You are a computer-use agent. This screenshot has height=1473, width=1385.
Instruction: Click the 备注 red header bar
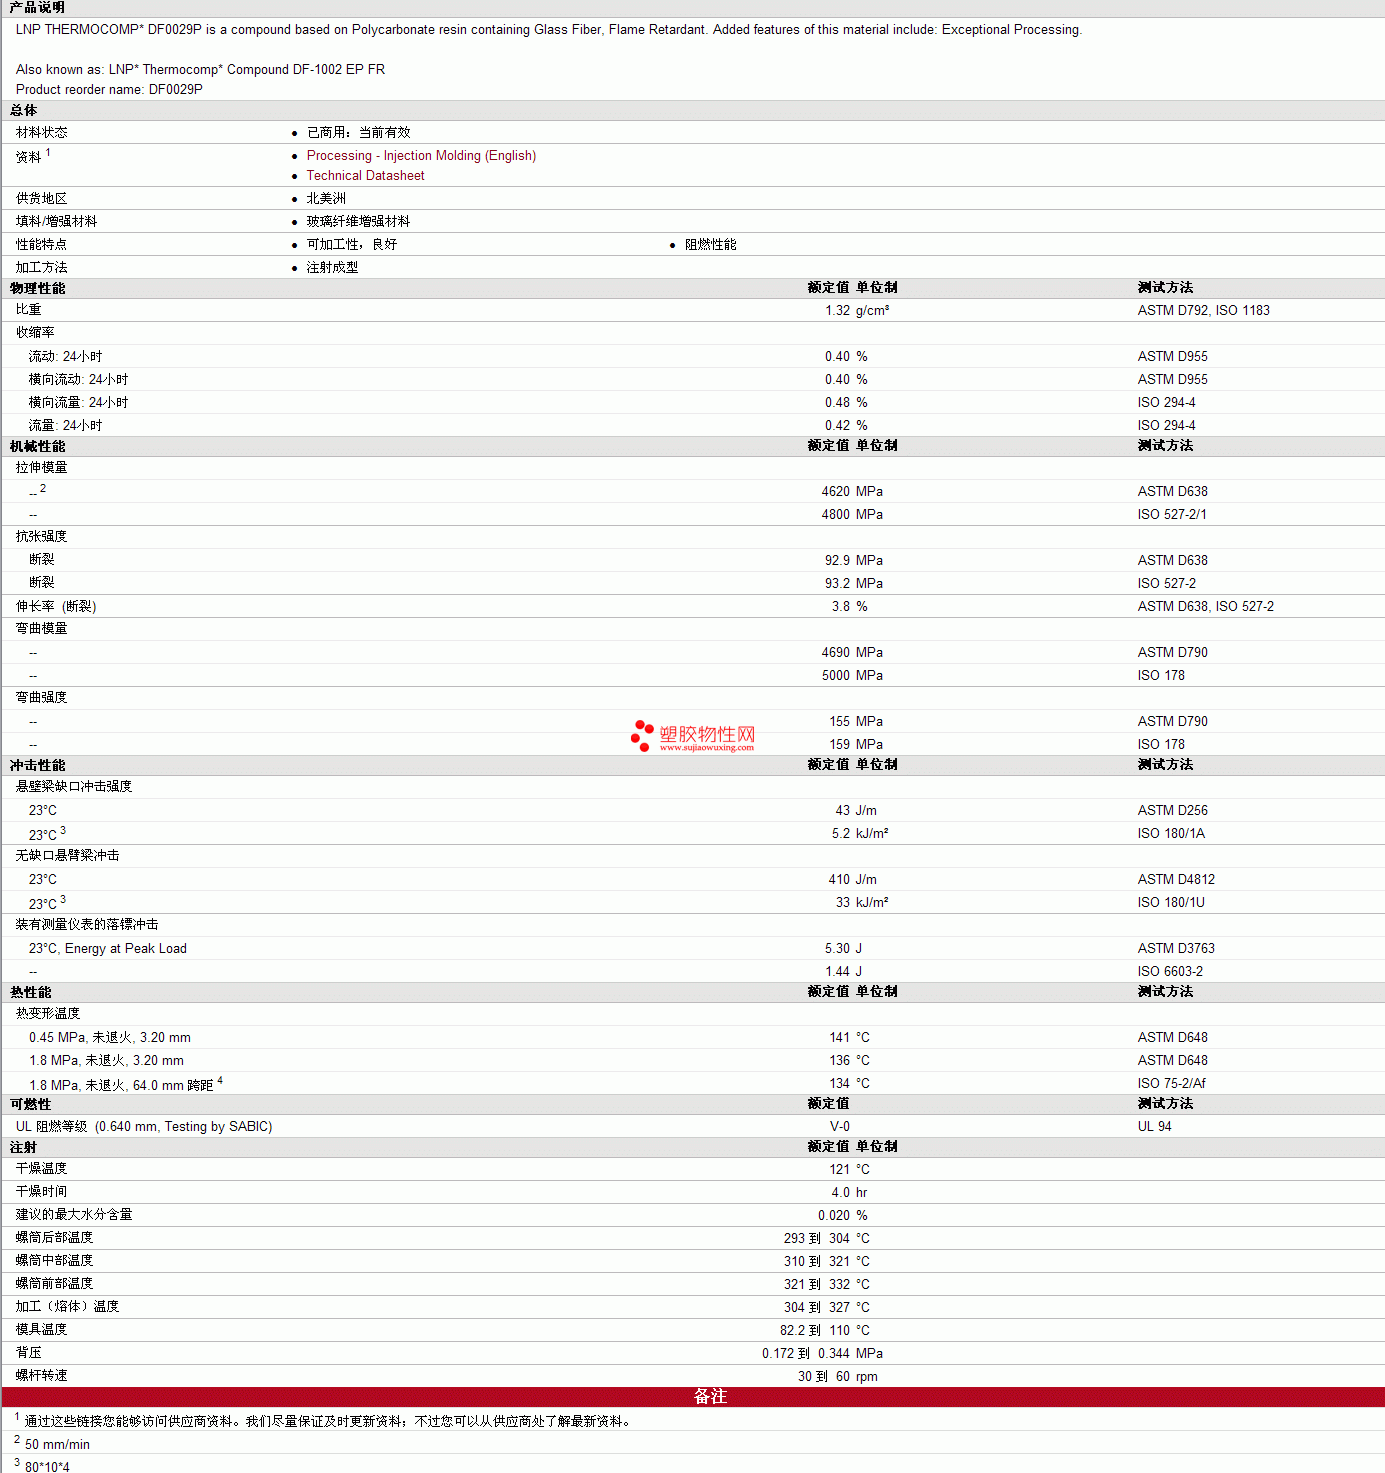(x=693, y=1397)
